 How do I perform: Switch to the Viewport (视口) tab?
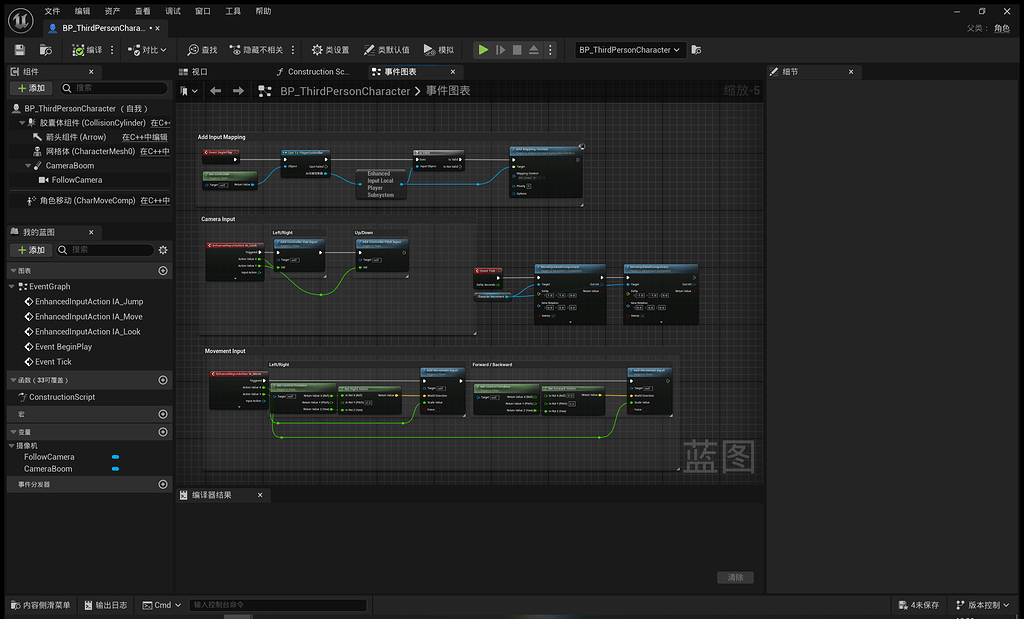(x=196, y=71)
